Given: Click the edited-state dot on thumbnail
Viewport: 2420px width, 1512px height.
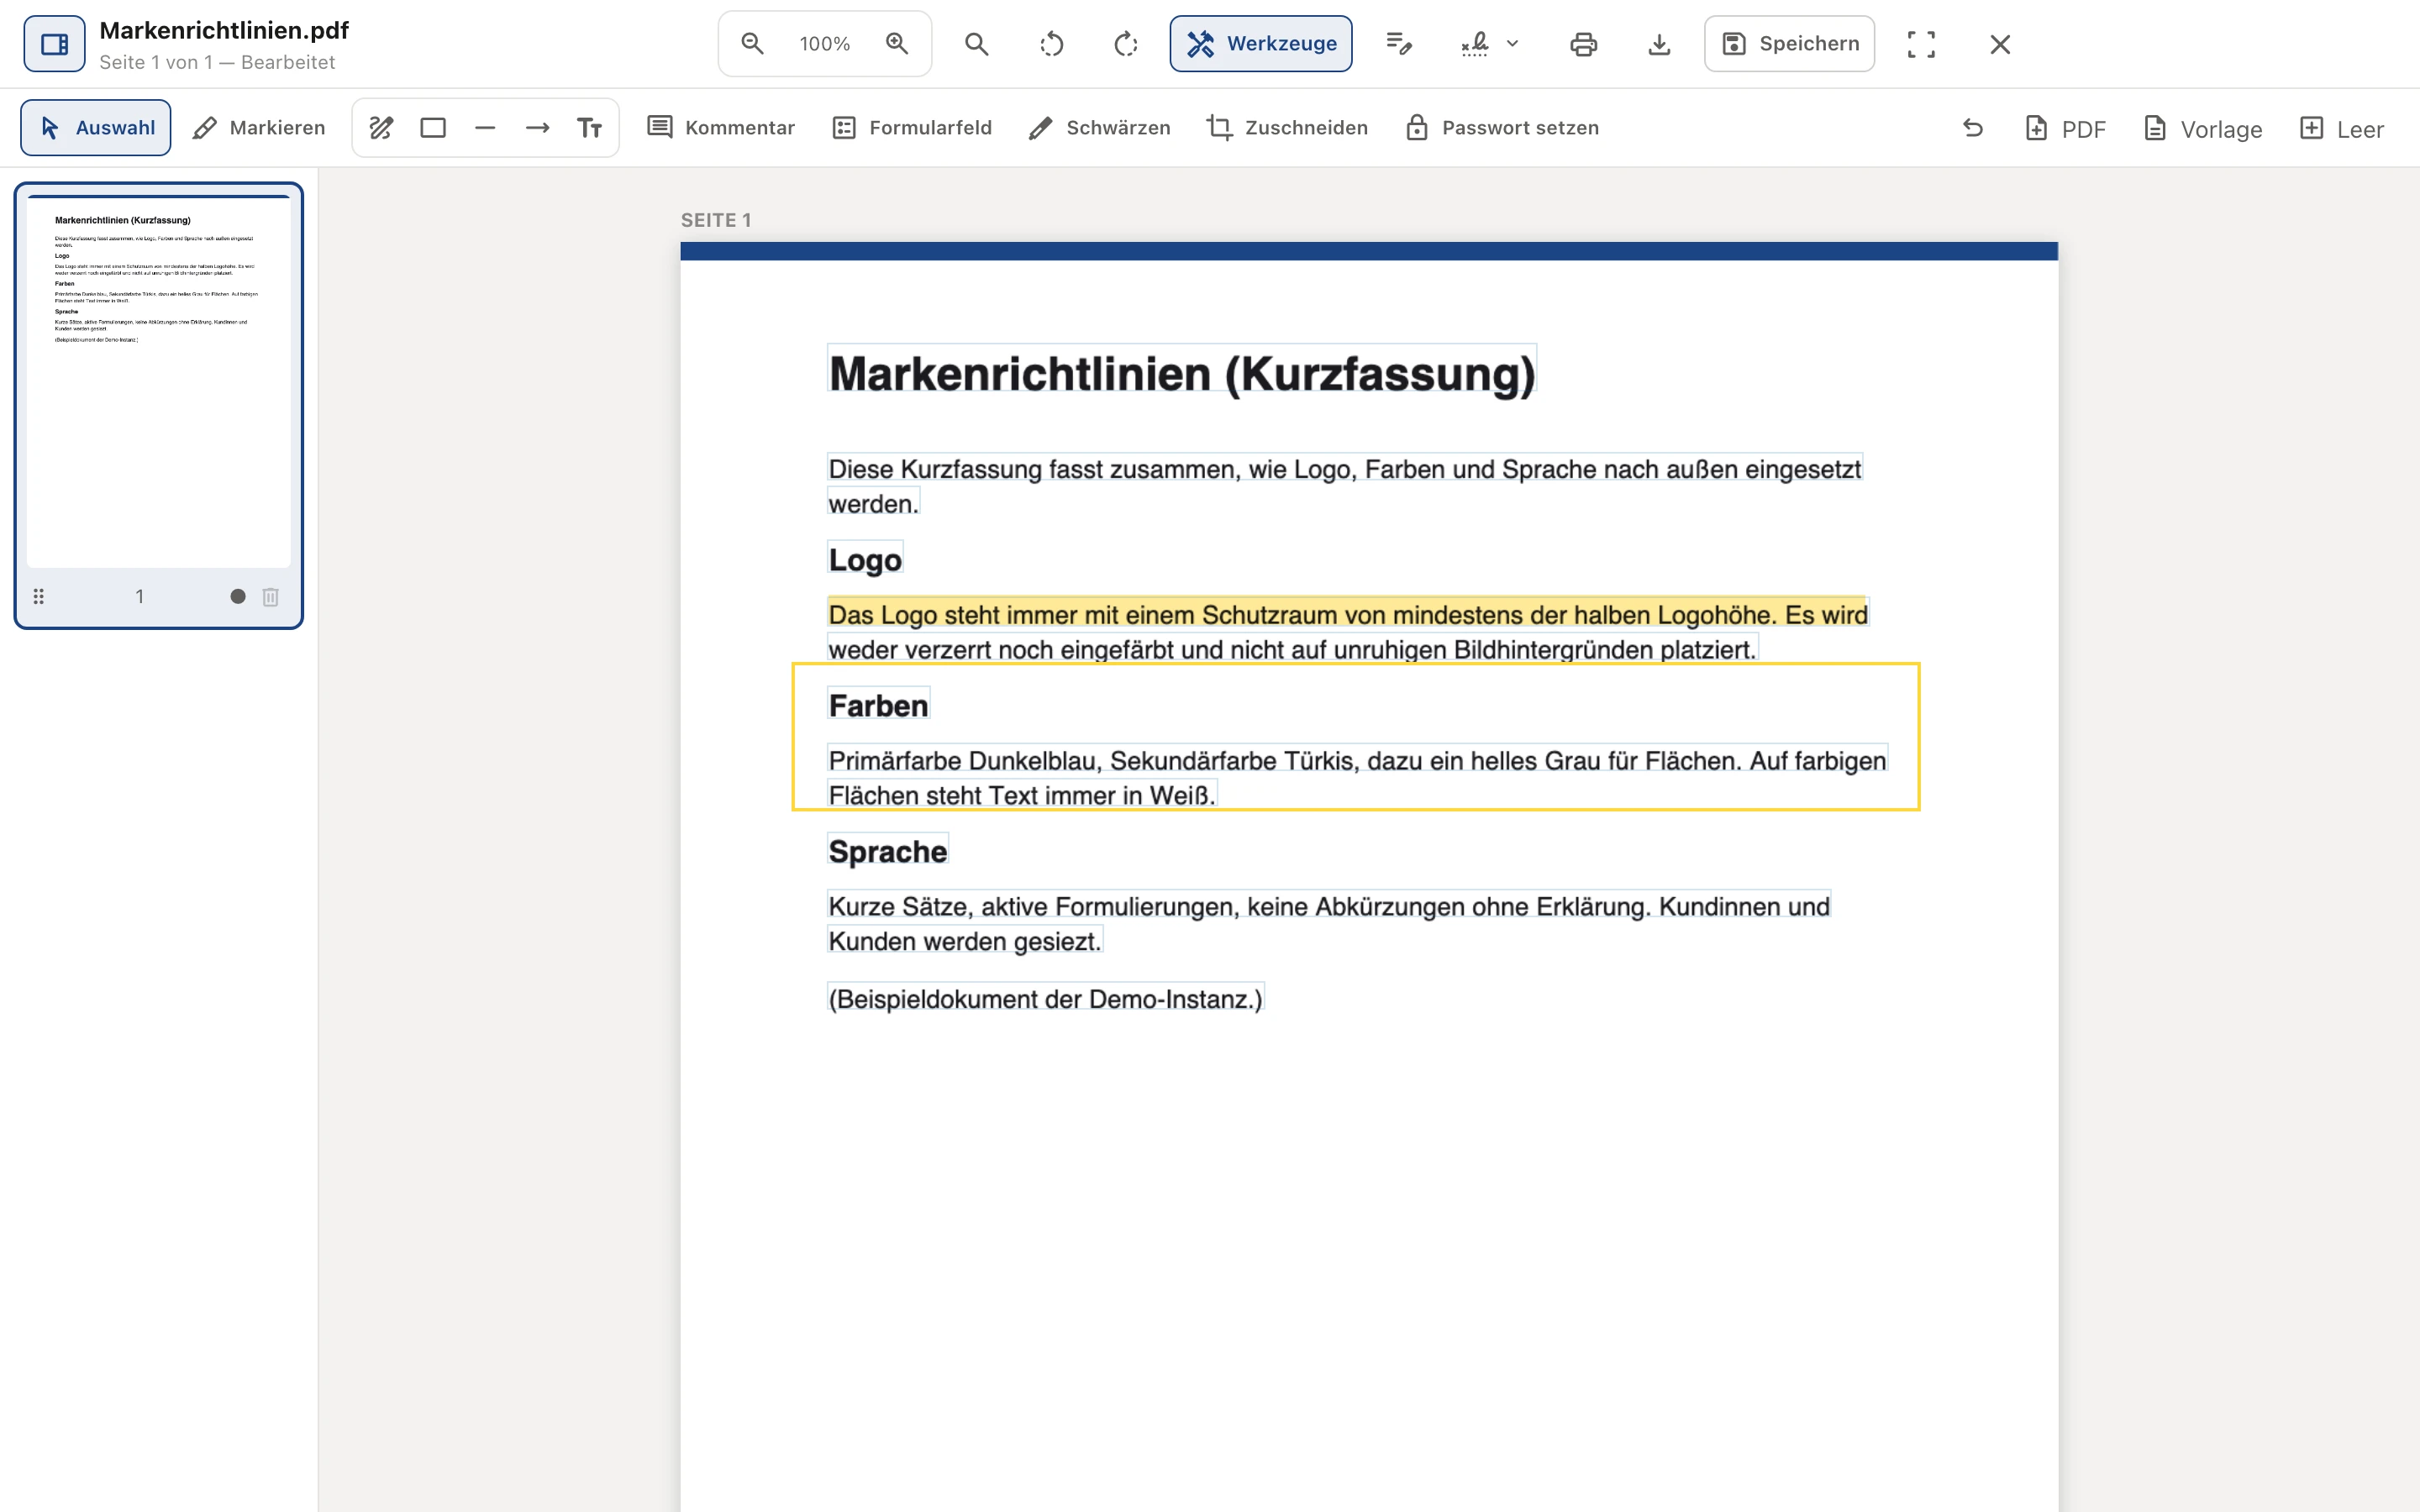Looking at the screenshot, I should coord(238,597).
